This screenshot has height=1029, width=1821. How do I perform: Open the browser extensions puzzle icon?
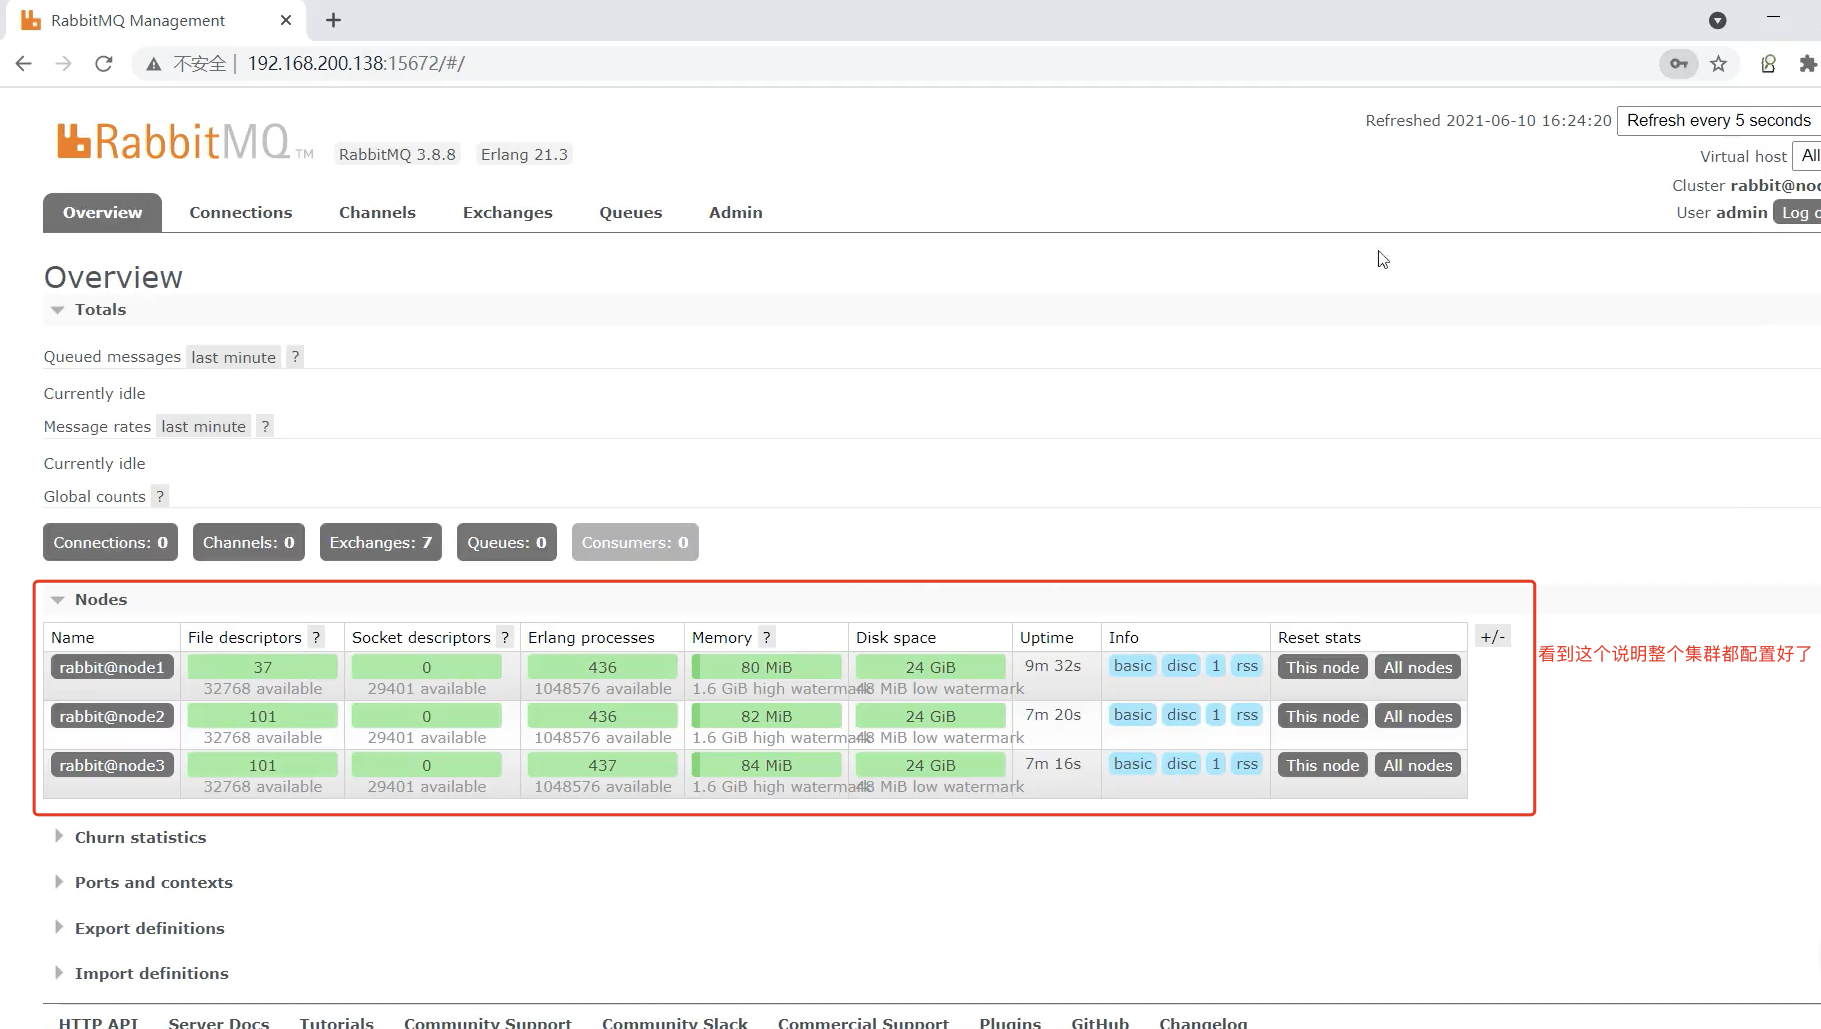point(1807,64)
